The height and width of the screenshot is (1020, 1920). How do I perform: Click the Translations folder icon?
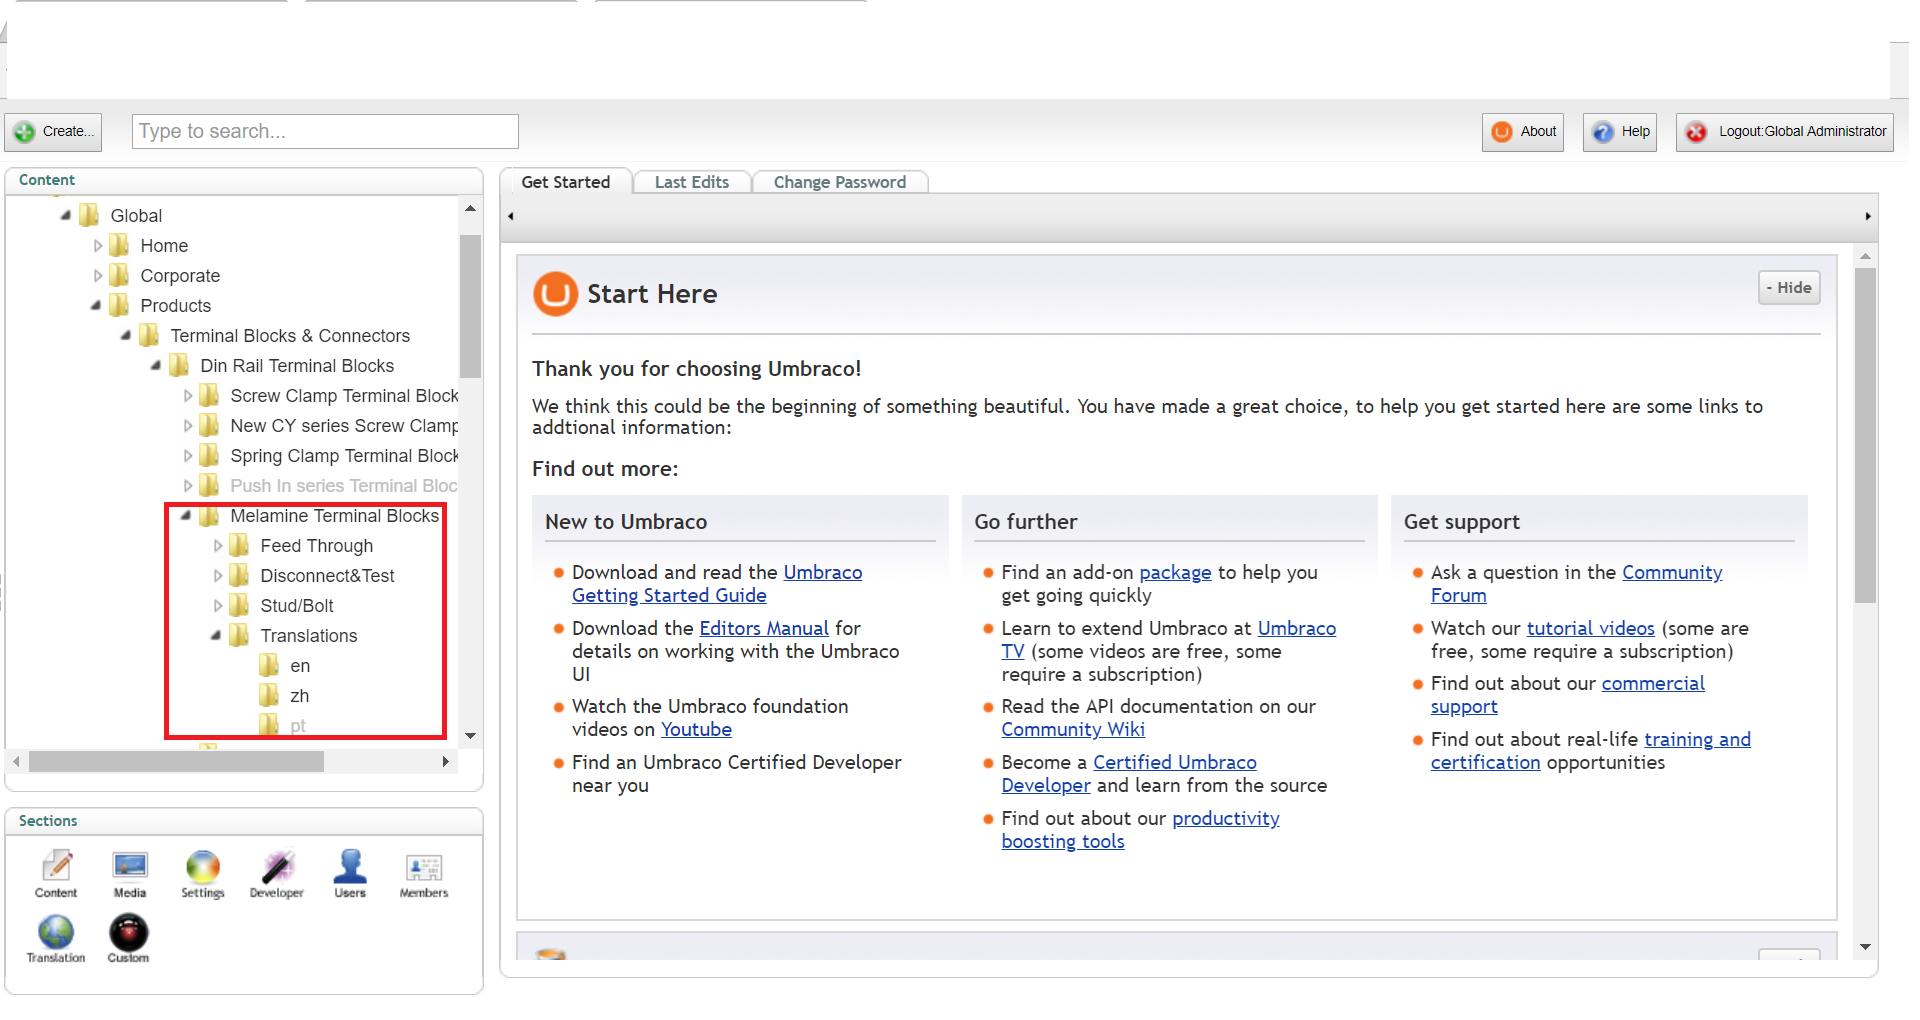240,635
